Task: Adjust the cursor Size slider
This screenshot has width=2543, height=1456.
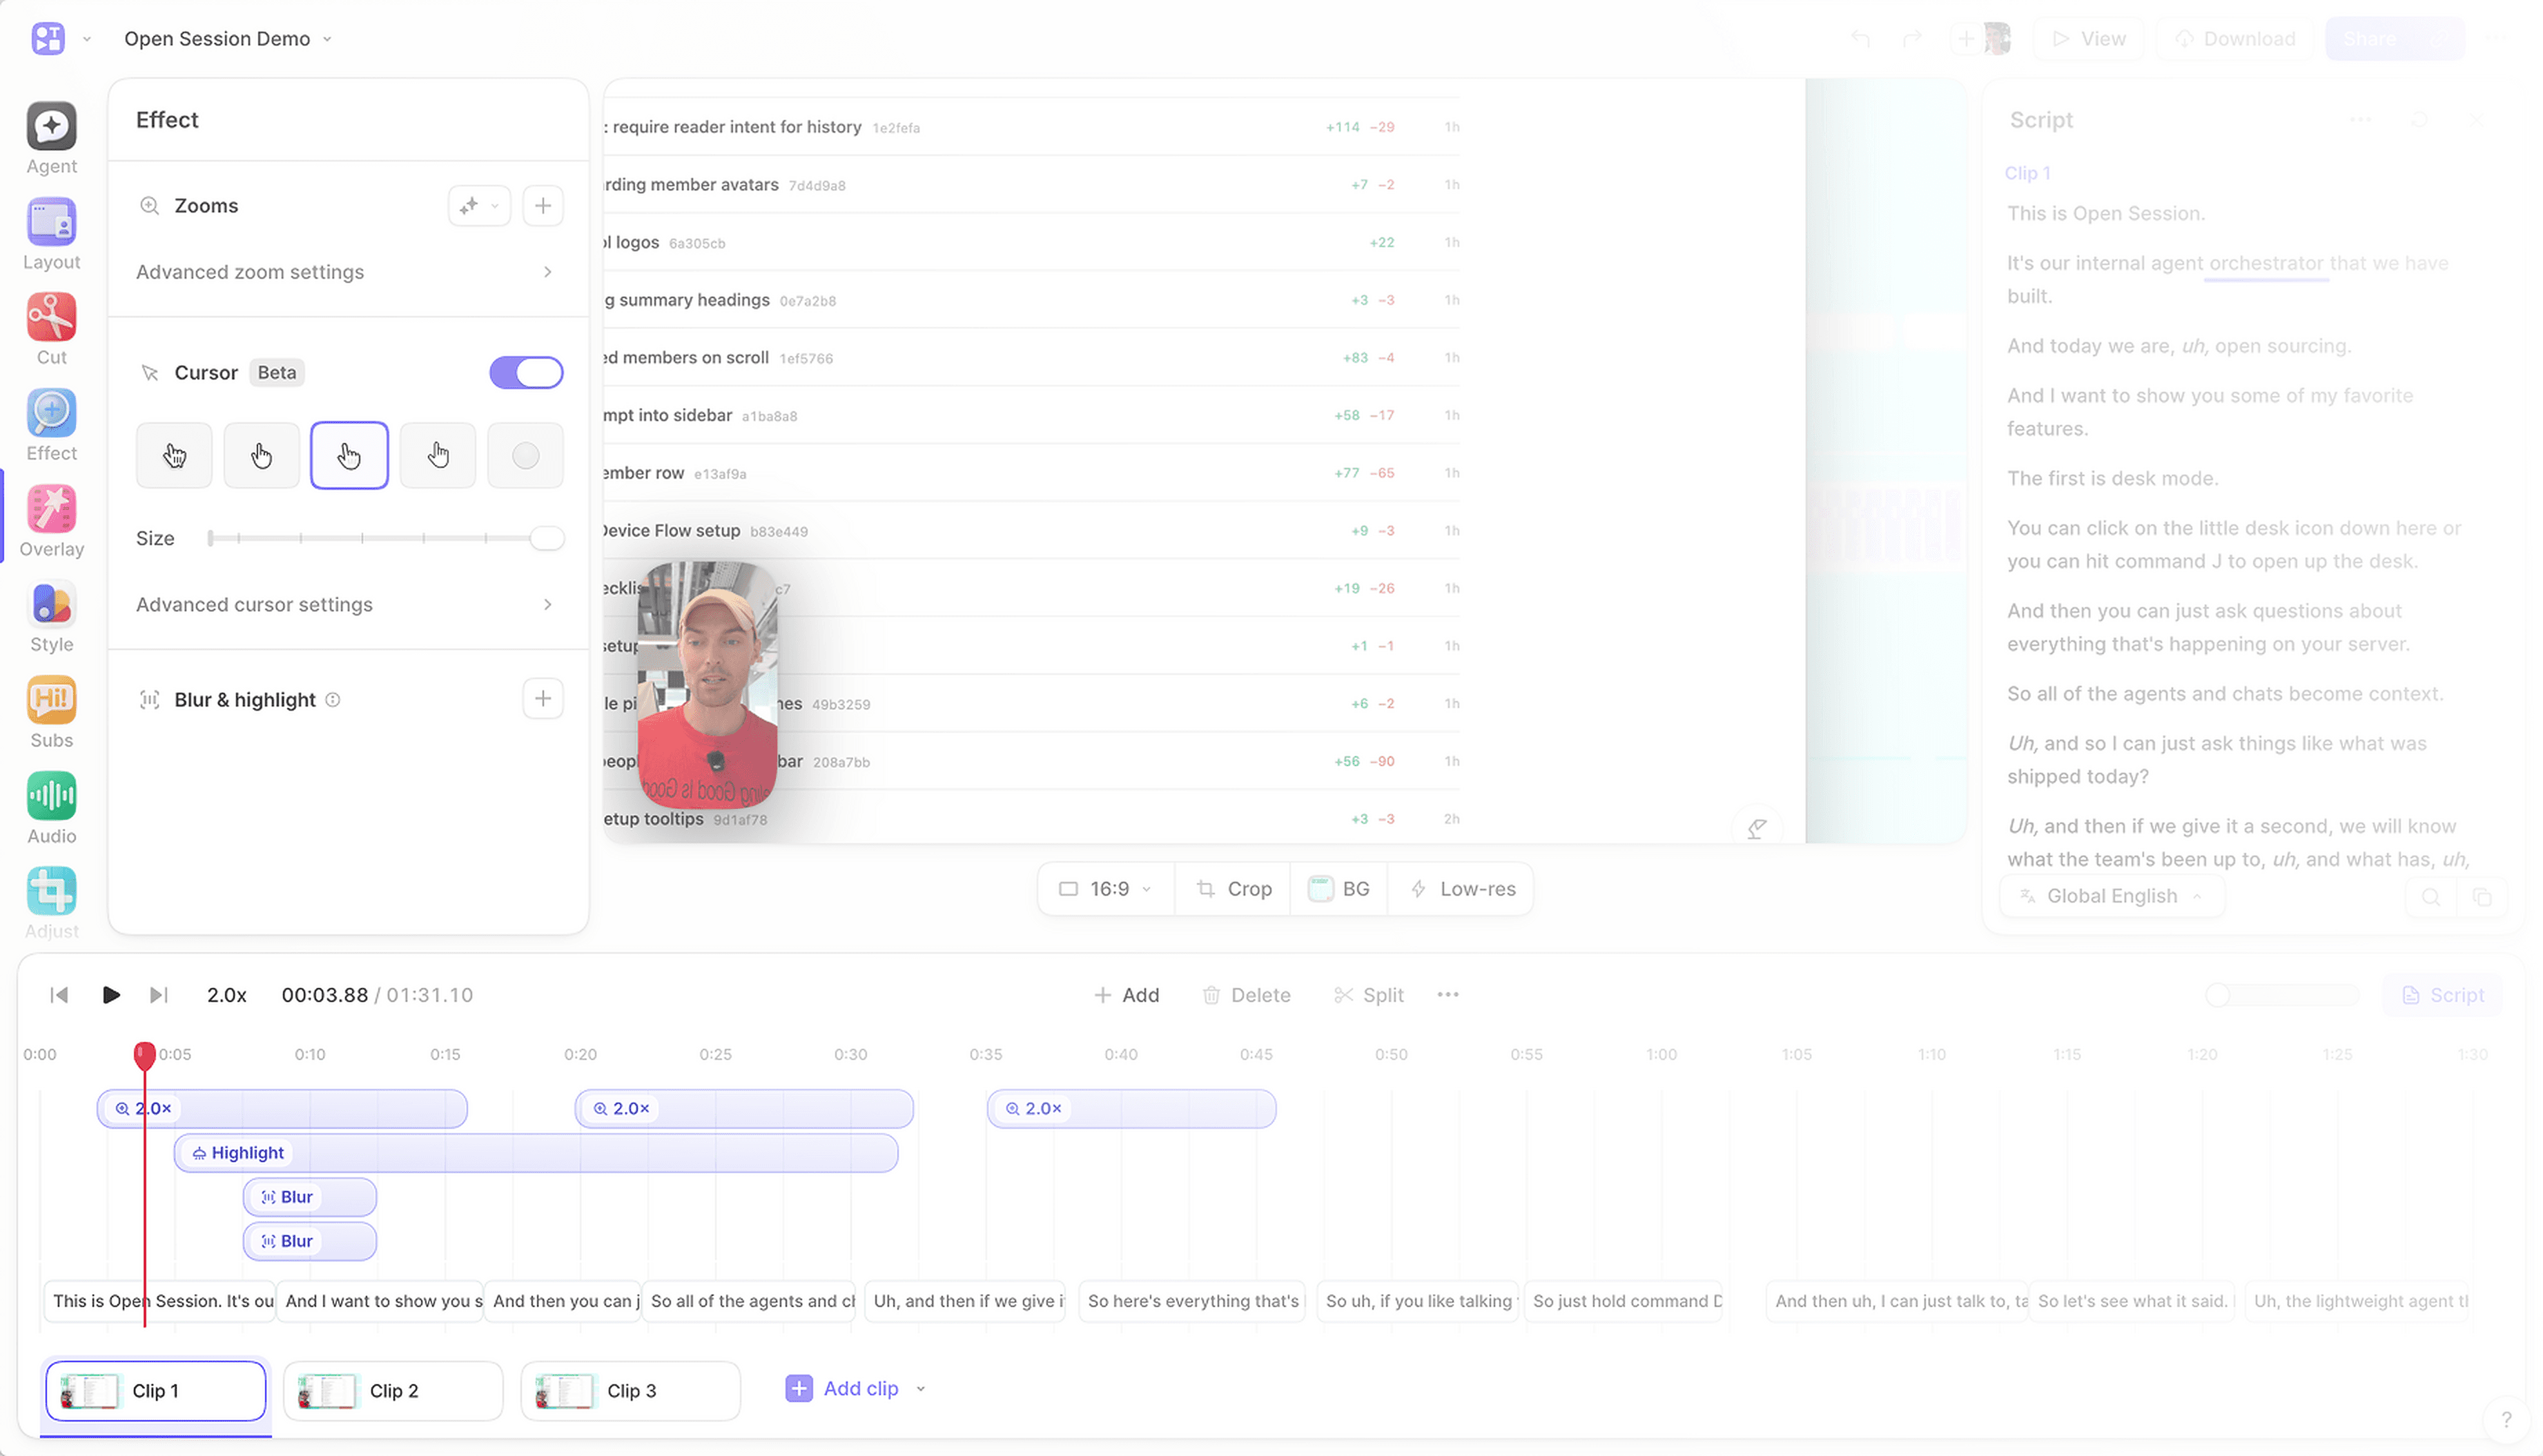Action: 386,539
